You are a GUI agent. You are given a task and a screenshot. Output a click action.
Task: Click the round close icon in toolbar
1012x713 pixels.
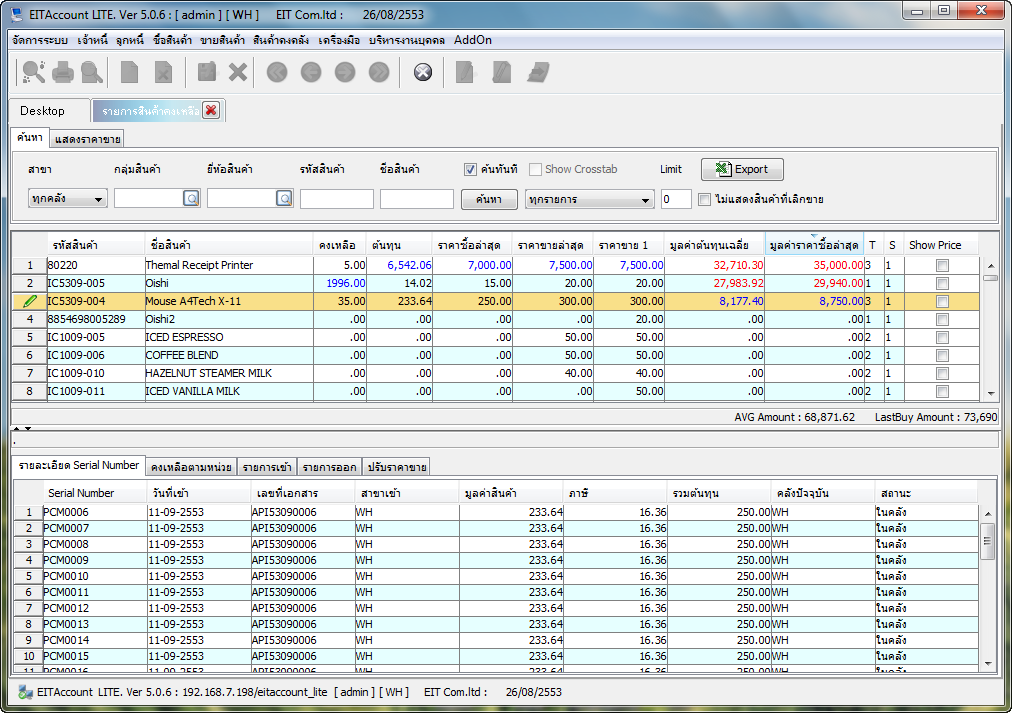tap(423, 72)
